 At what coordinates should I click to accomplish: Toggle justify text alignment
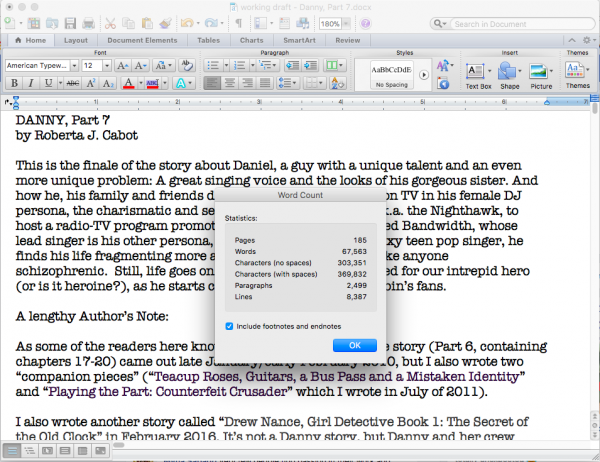tap(264, 83)
